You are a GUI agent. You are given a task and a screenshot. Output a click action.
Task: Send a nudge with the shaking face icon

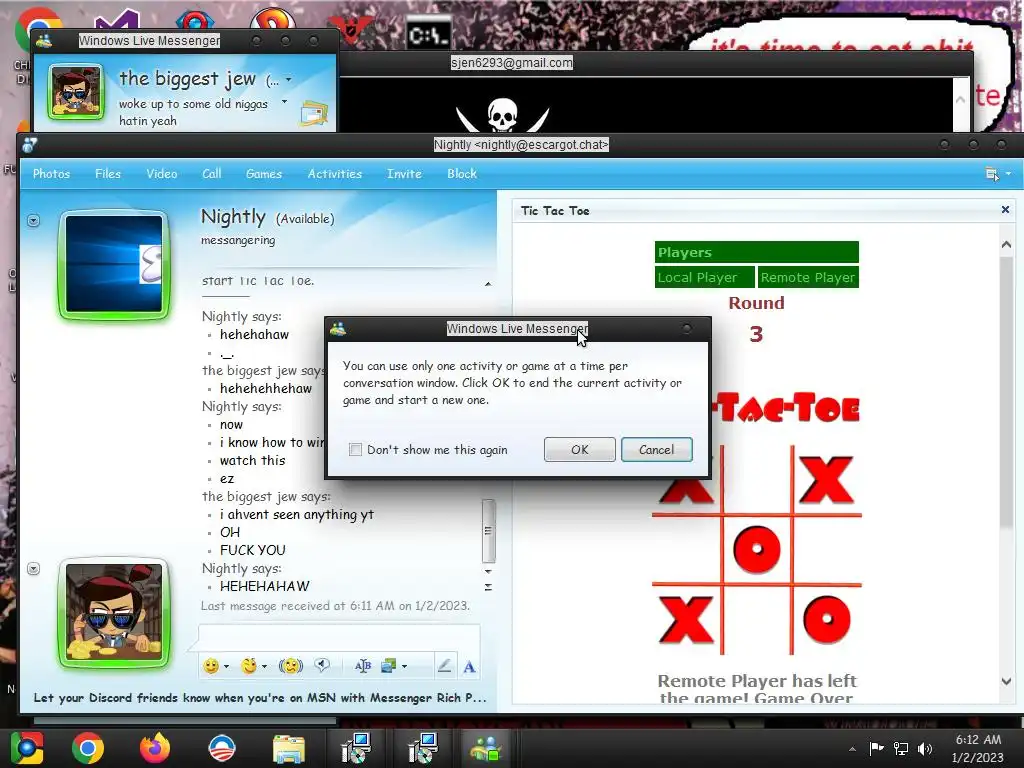coord(291,665)
